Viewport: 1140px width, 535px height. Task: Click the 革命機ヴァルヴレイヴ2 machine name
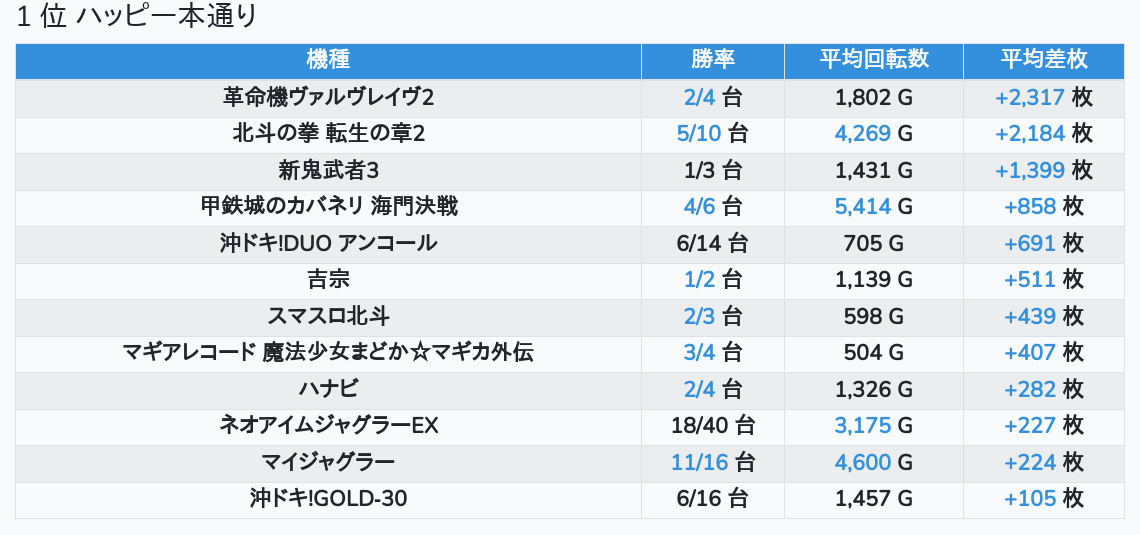328,97
